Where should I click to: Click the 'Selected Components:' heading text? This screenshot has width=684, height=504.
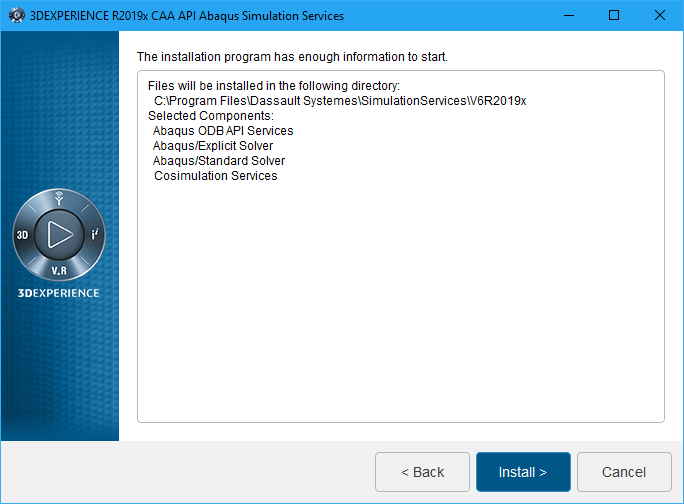(x=203, y=116)
